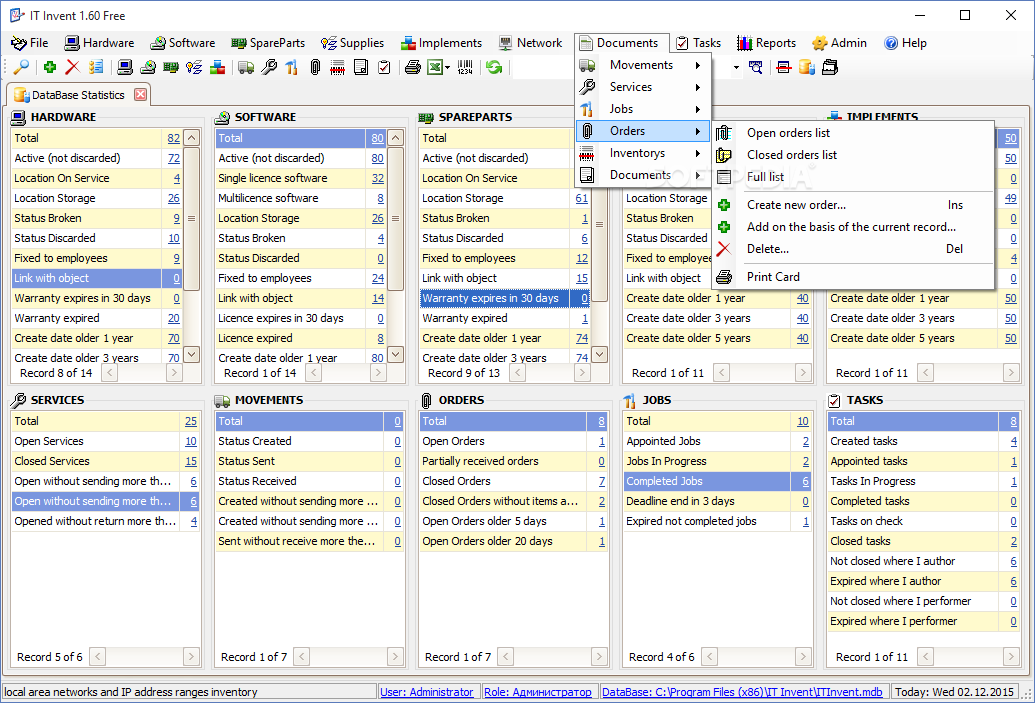This screenshot has width=1035, height=703.
Task: Click Completed Jobs count 6
Action: [x=805, y=481]
